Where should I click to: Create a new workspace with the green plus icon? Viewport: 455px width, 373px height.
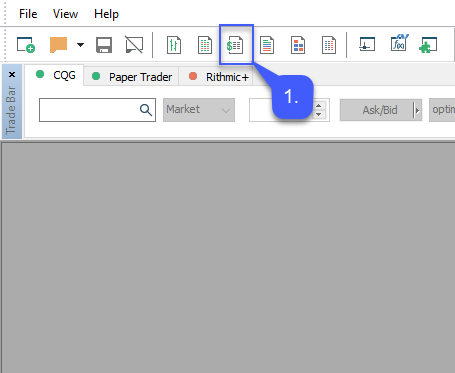(26, 45)
